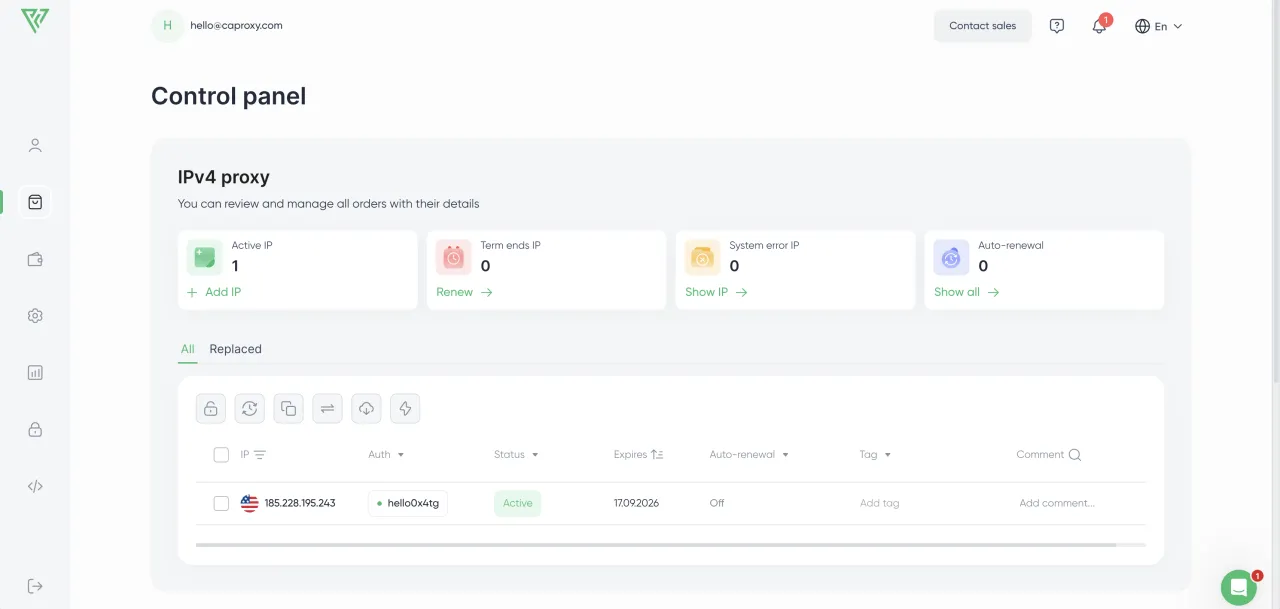Tick the select-all checkbox in the table header
The image size is (1280, 609).
click(221, 455)
